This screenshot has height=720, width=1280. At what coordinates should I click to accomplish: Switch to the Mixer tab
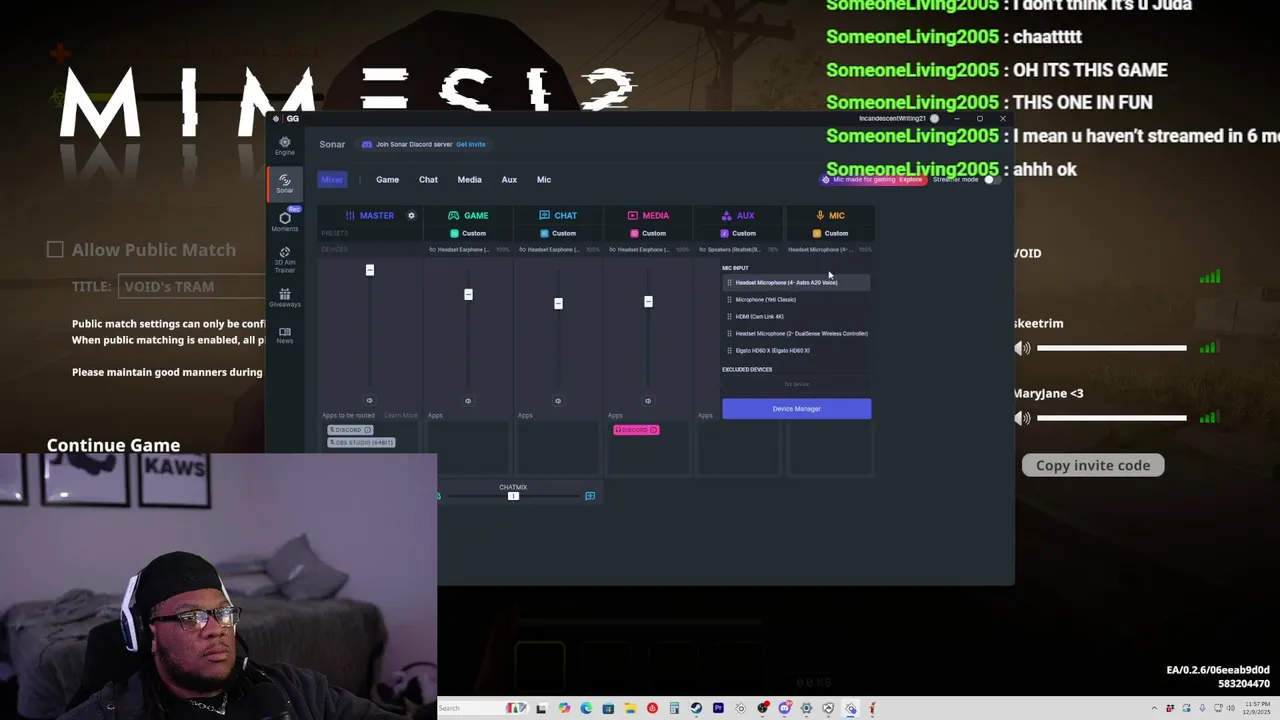tap(332, 180)
